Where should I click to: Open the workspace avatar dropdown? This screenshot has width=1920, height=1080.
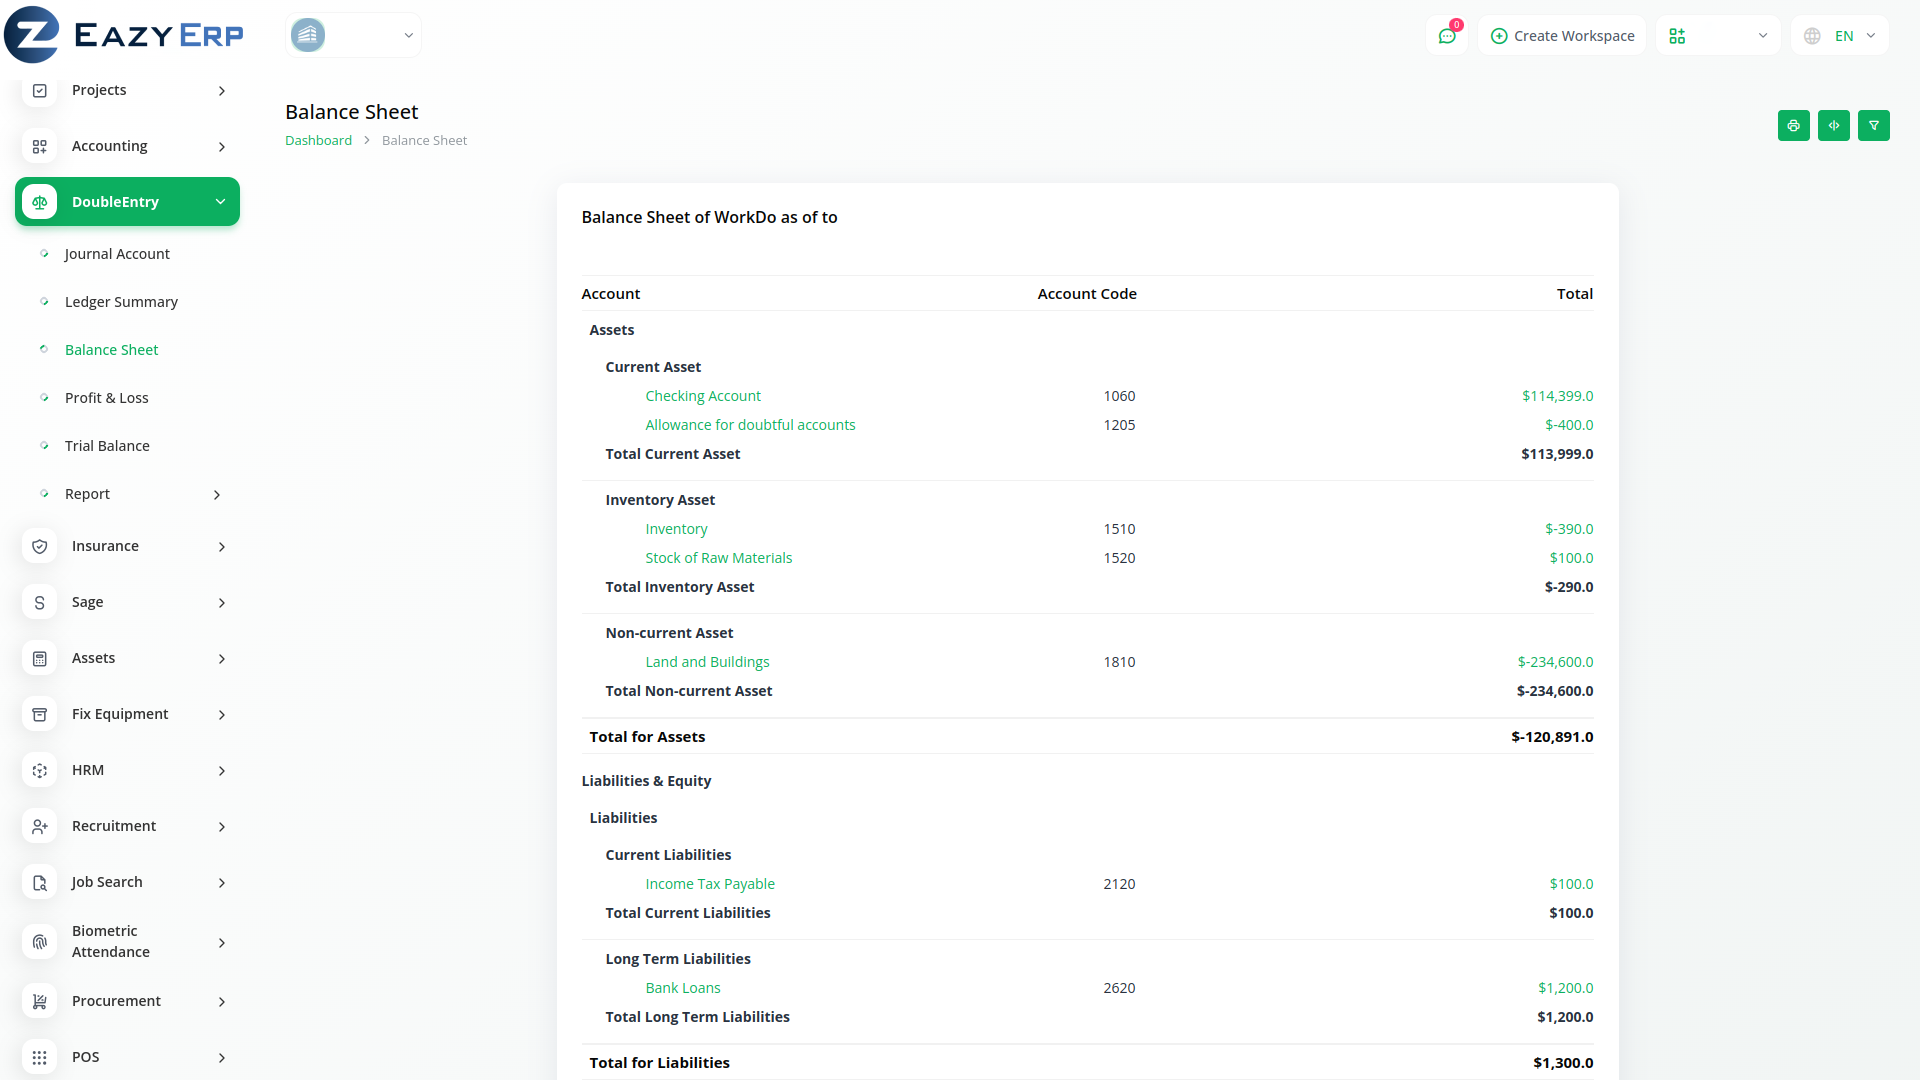(353, 35)
